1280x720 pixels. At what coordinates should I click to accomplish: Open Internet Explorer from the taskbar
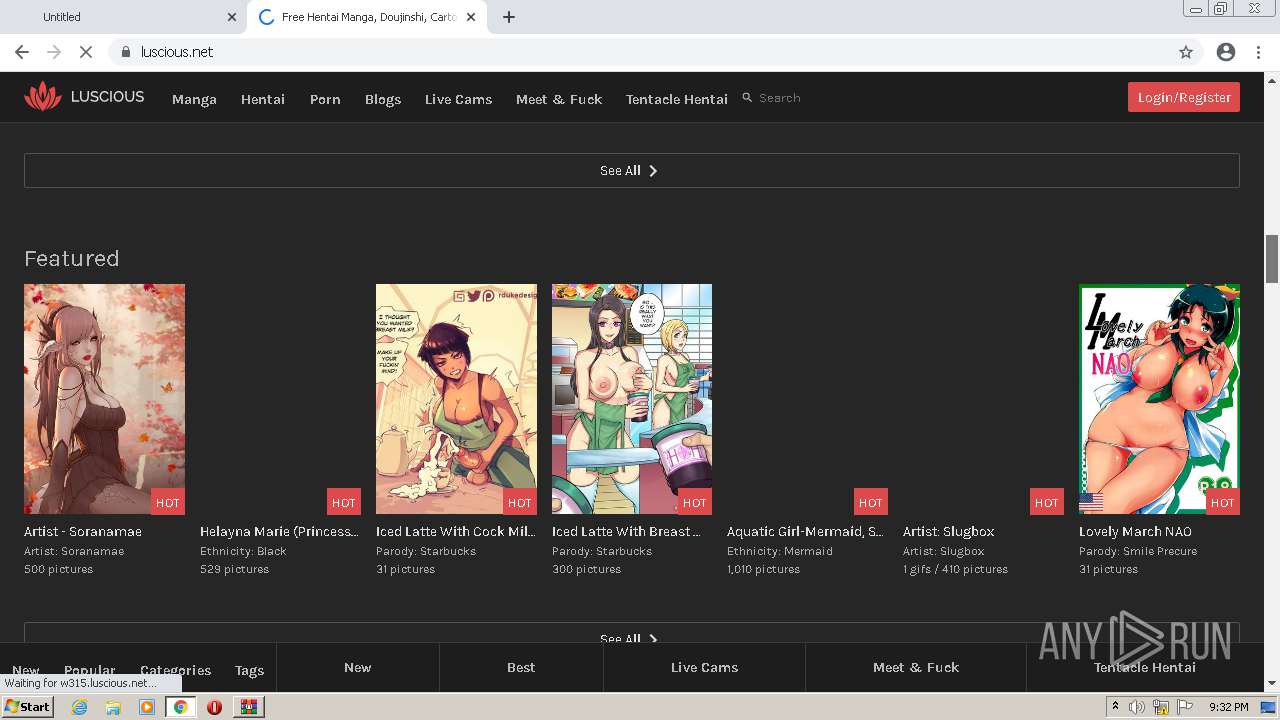[x=79, y=707]
